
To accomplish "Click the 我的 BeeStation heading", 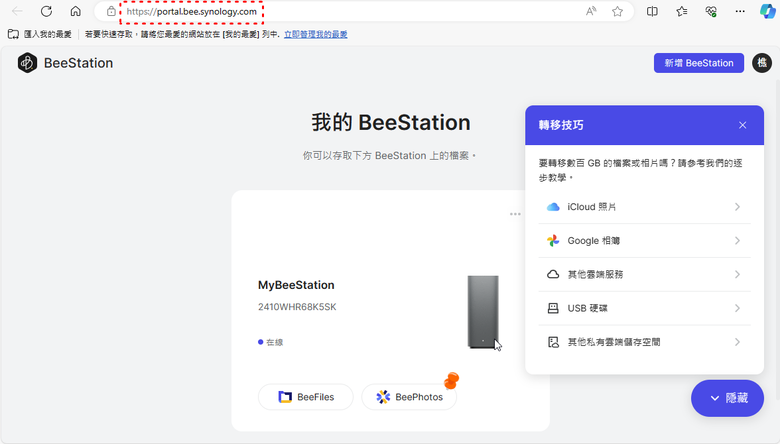I will tap(390, 123).
